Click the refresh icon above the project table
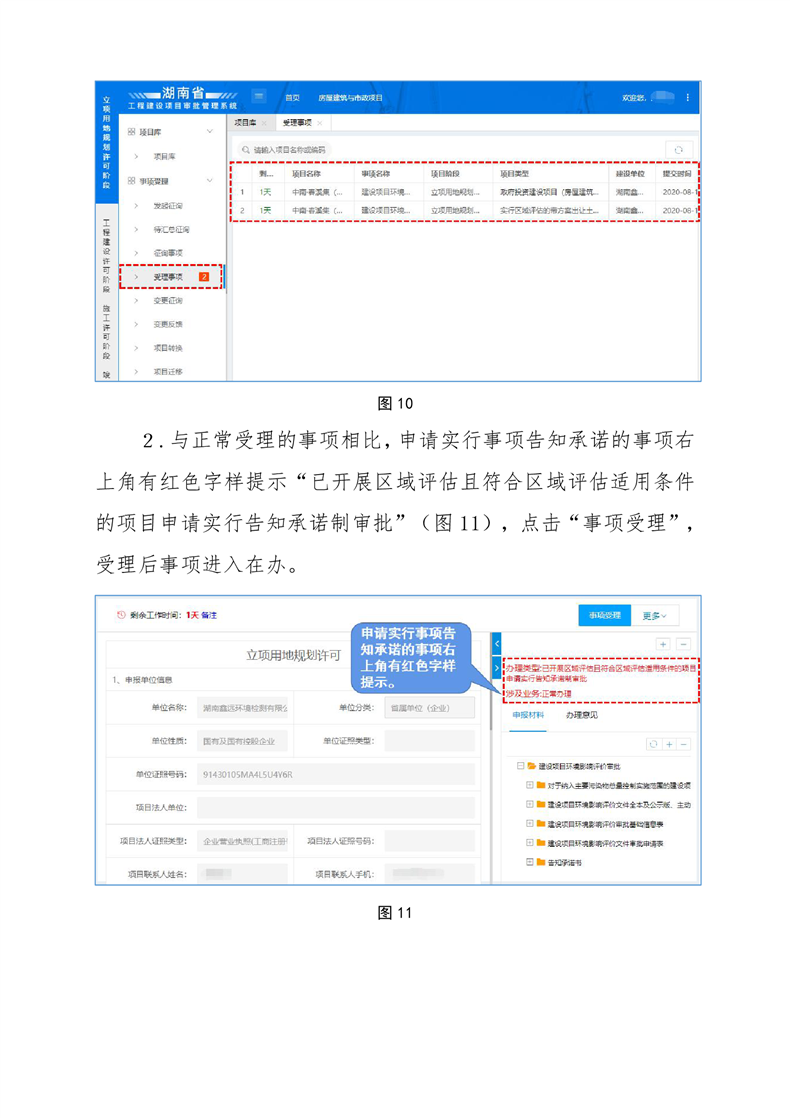This screenshot has width=790, height=1118. [x=678, y=150]
